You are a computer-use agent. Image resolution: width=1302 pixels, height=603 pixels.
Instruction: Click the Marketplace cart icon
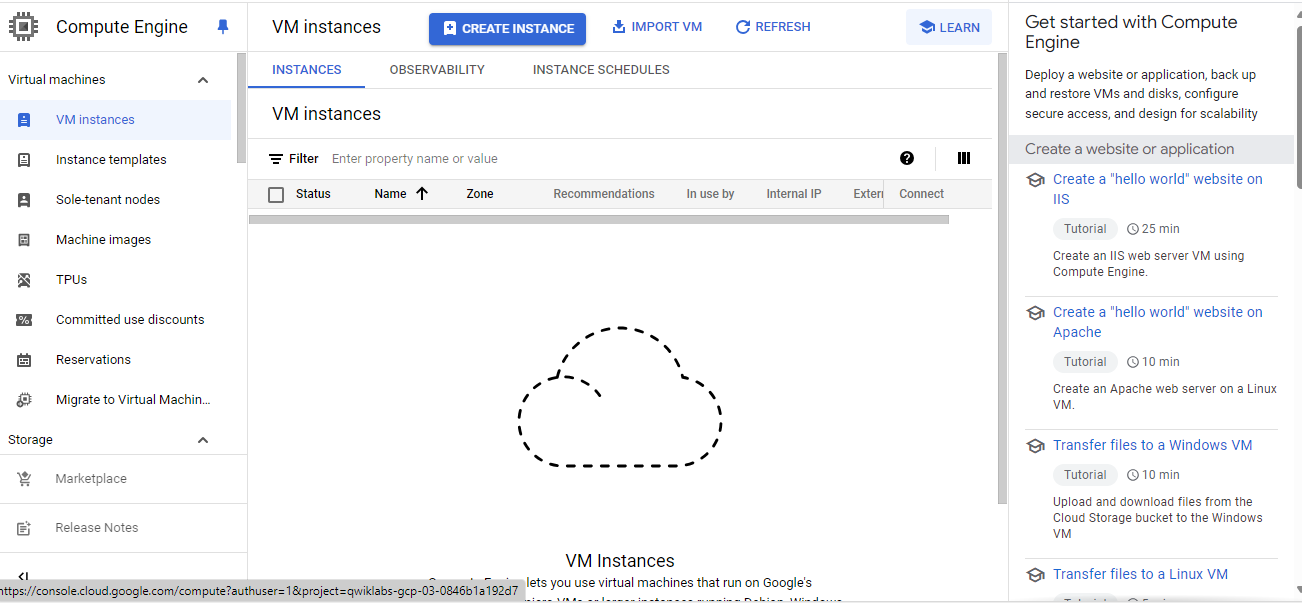click(x=24, y=479)
